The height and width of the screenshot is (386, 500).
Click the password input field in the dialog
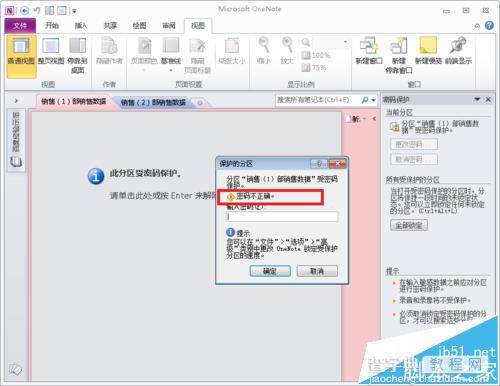click(282, 216)
